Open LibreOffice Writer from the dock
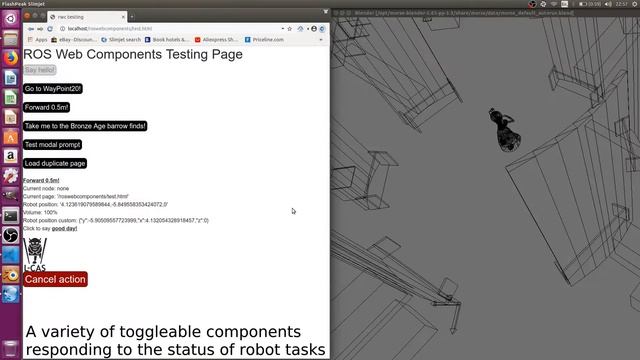 tap(11, 78)
